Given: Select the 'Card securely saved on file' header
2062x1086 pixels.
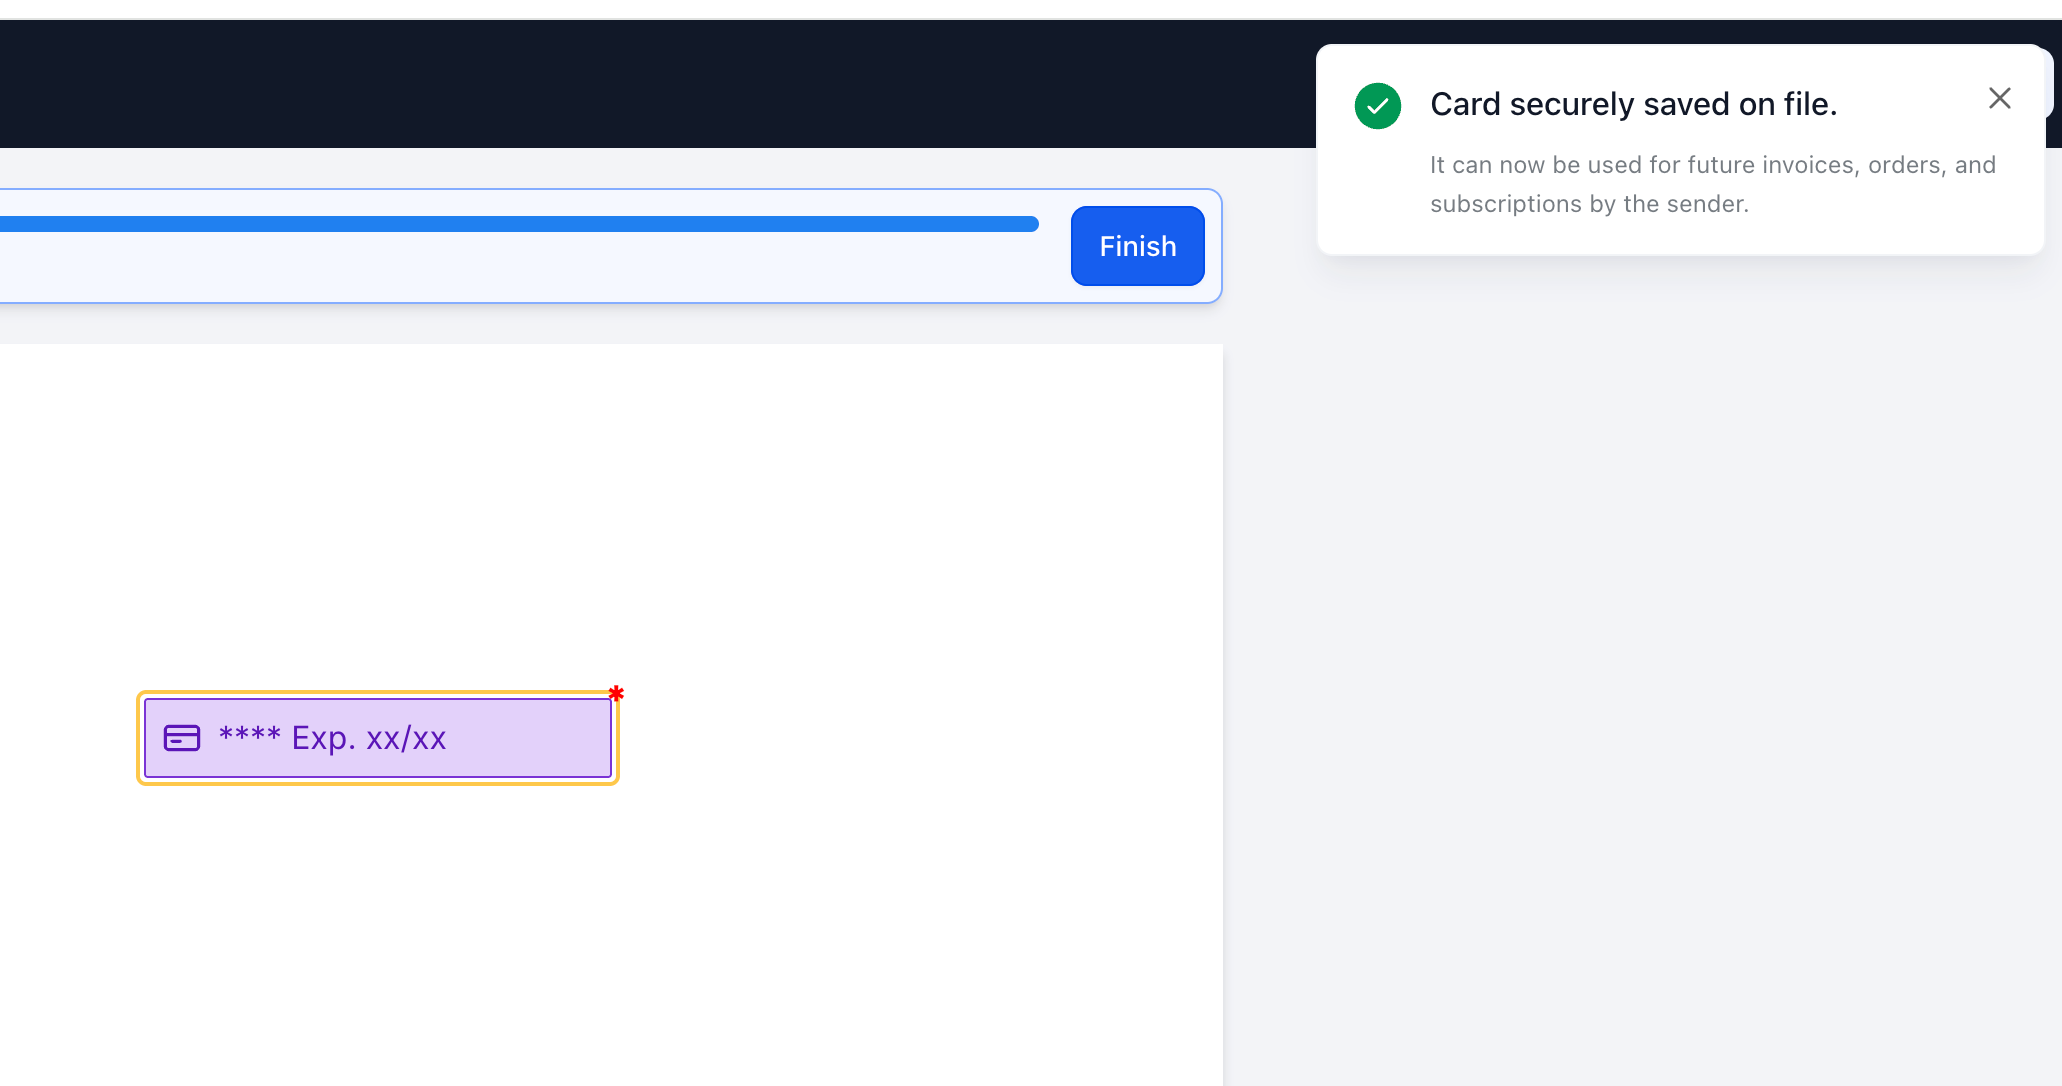Looking at the screenshot, I should pos(1634,104).
